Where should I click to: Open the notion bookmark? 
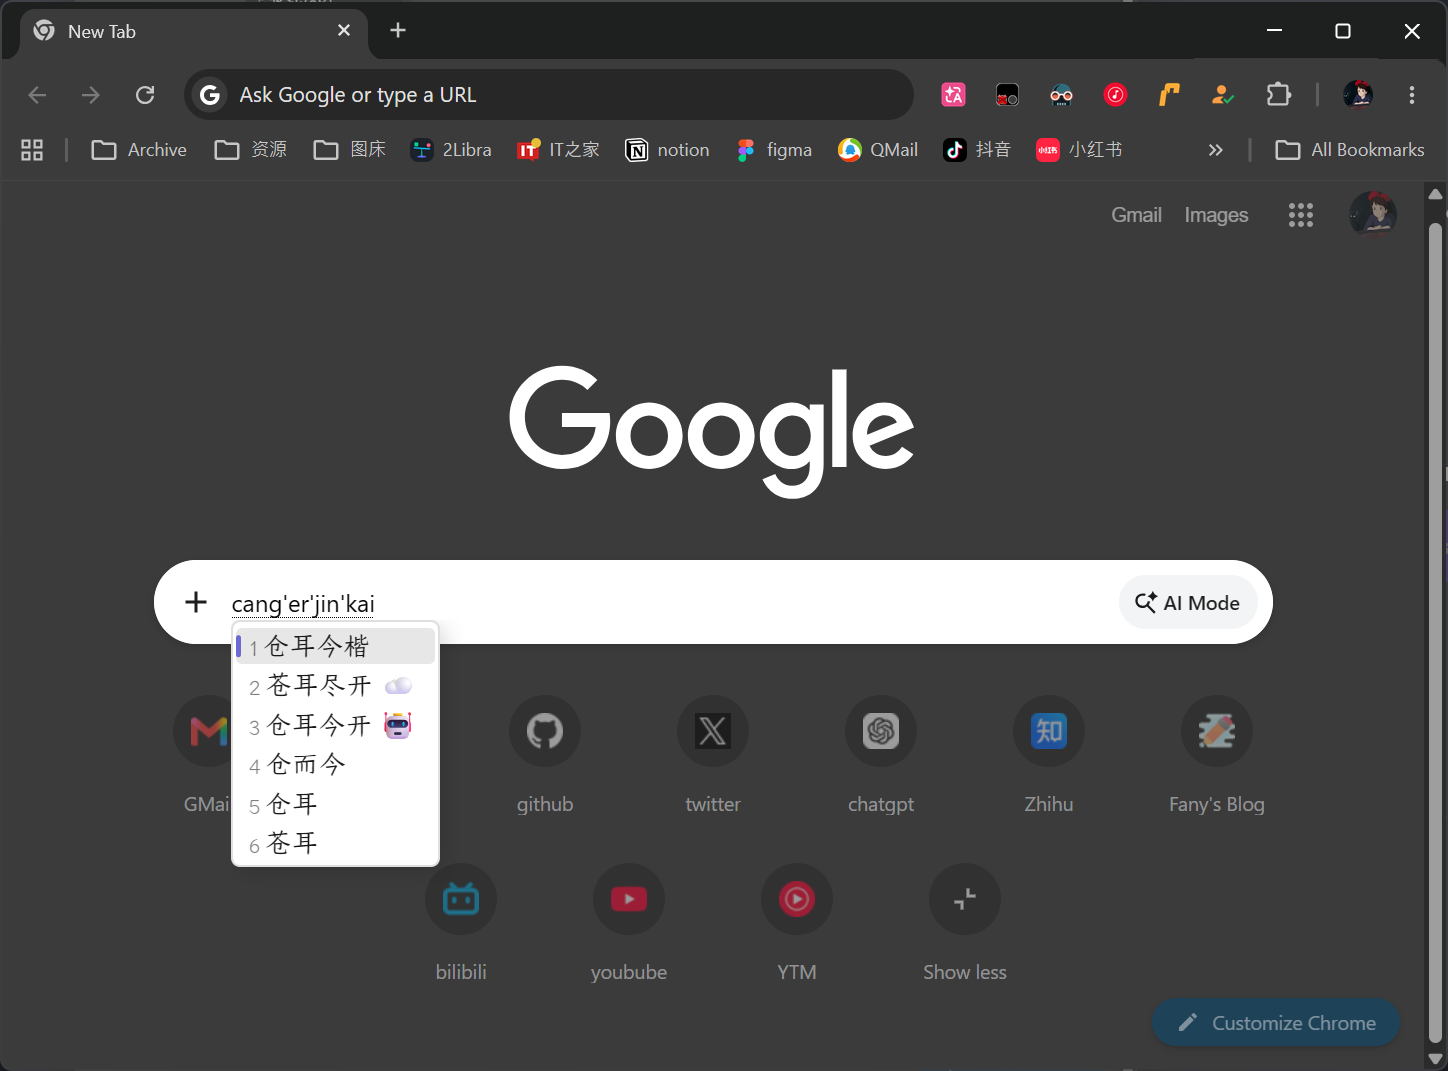coord(667,150)
